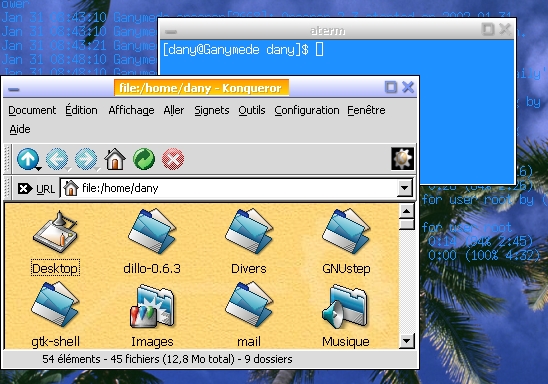Click the file view scrollbar thumb
This screenshot has height=384, width=548.
pos(406,224)
